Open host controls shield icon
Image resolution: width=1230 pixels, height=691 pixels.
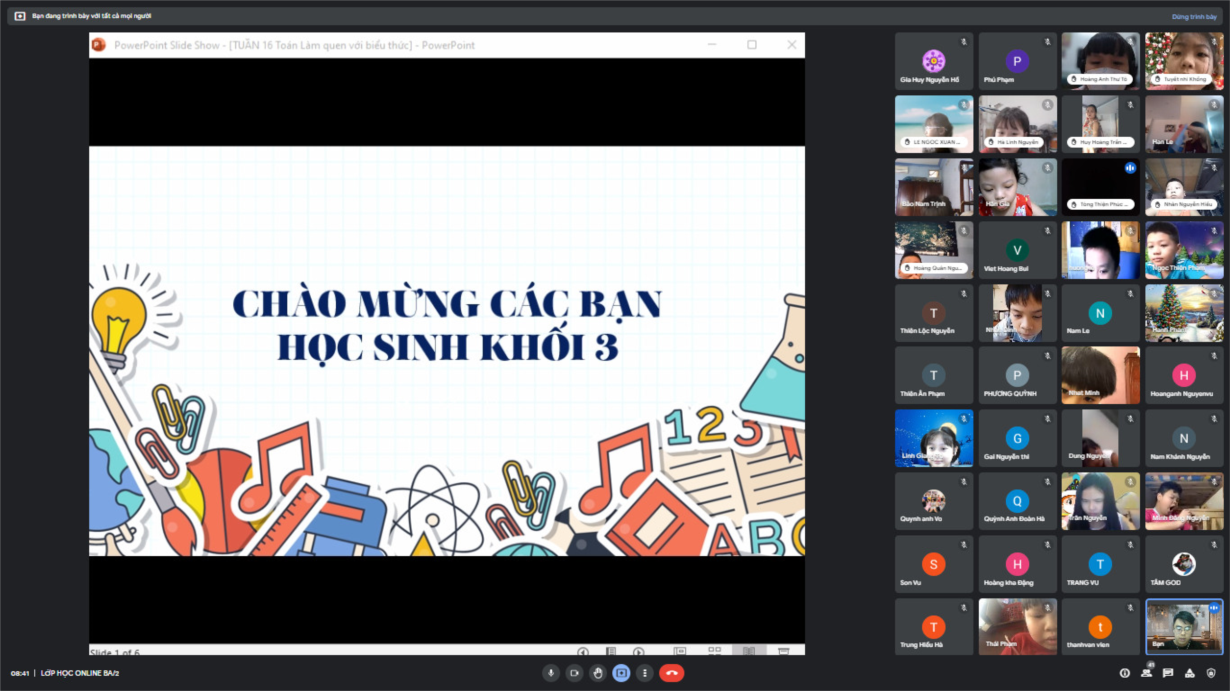tap(1211, 673)
